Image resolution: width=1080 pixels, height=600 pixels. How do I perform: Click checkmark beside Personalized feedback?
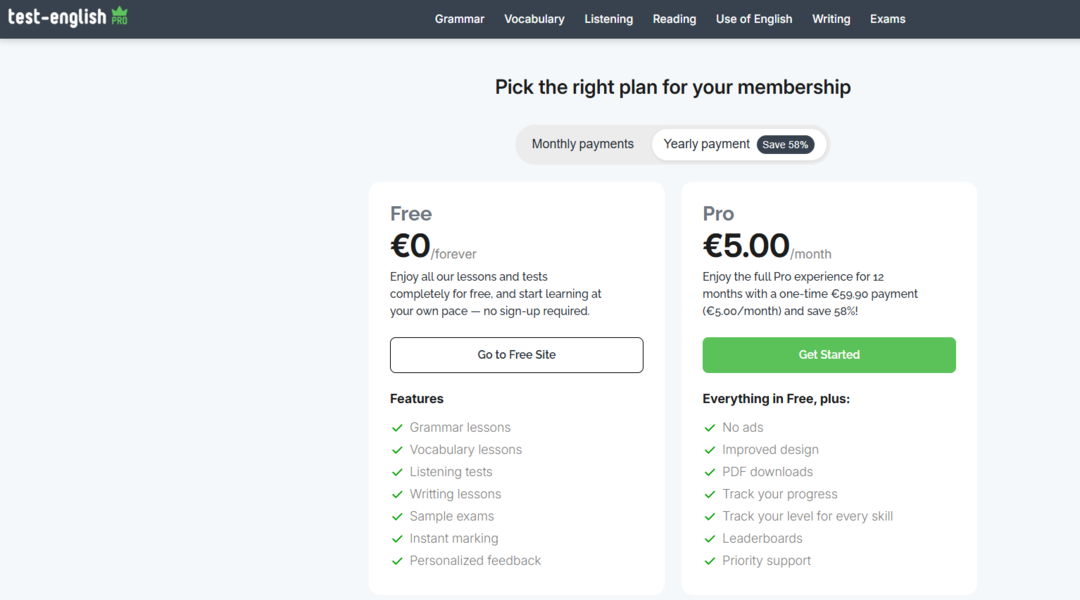[x=397, y=561]
